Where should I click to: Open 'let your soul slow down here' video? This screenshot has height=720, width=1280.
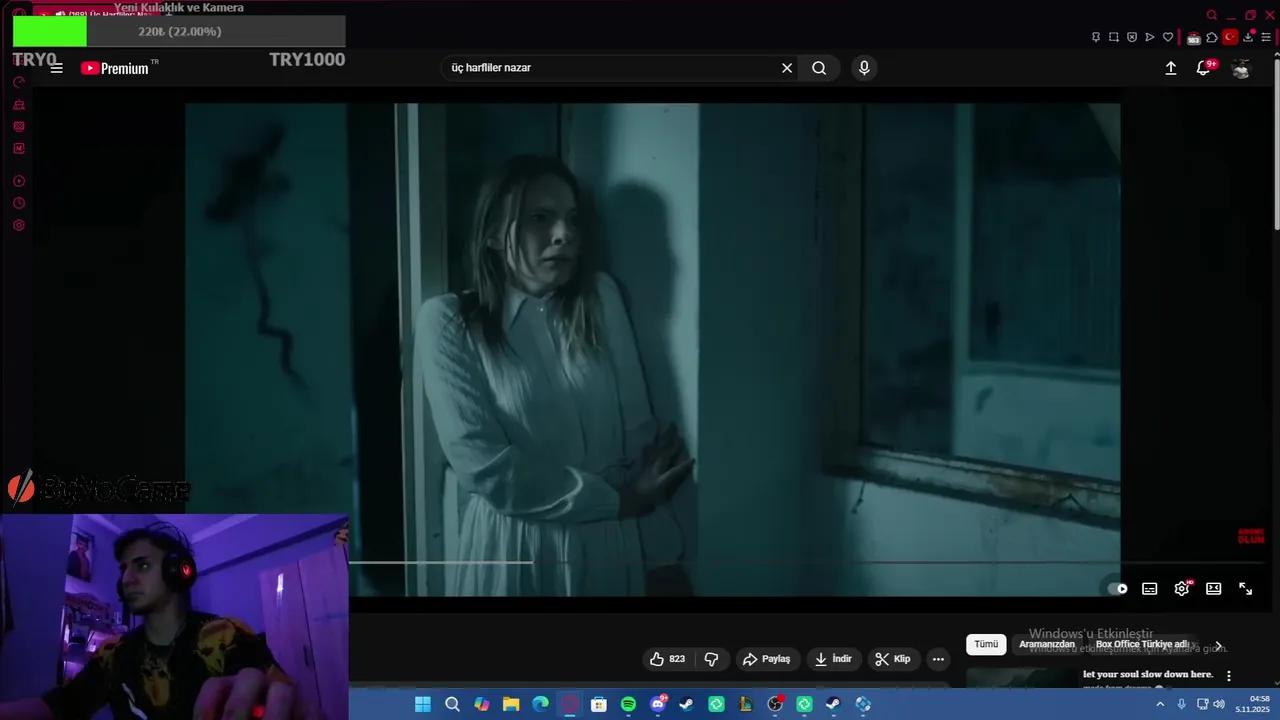(x=1148, y=674)
